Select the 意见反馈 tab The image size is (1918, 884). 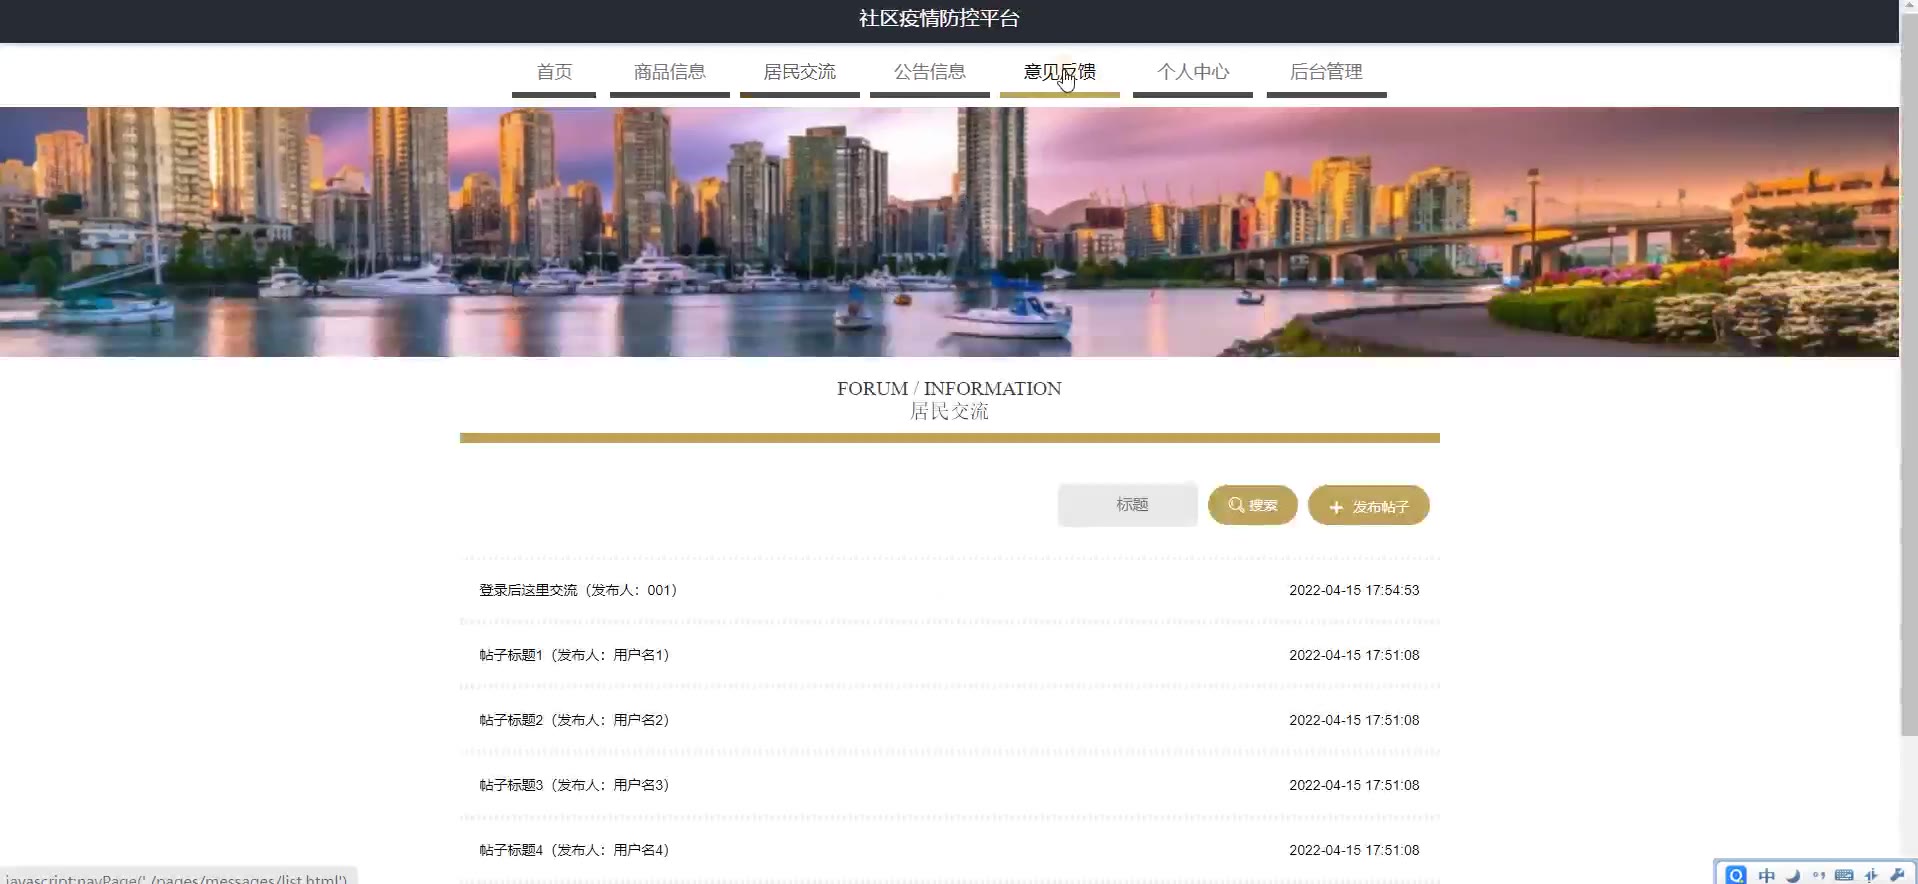[x=1059, y=72]
